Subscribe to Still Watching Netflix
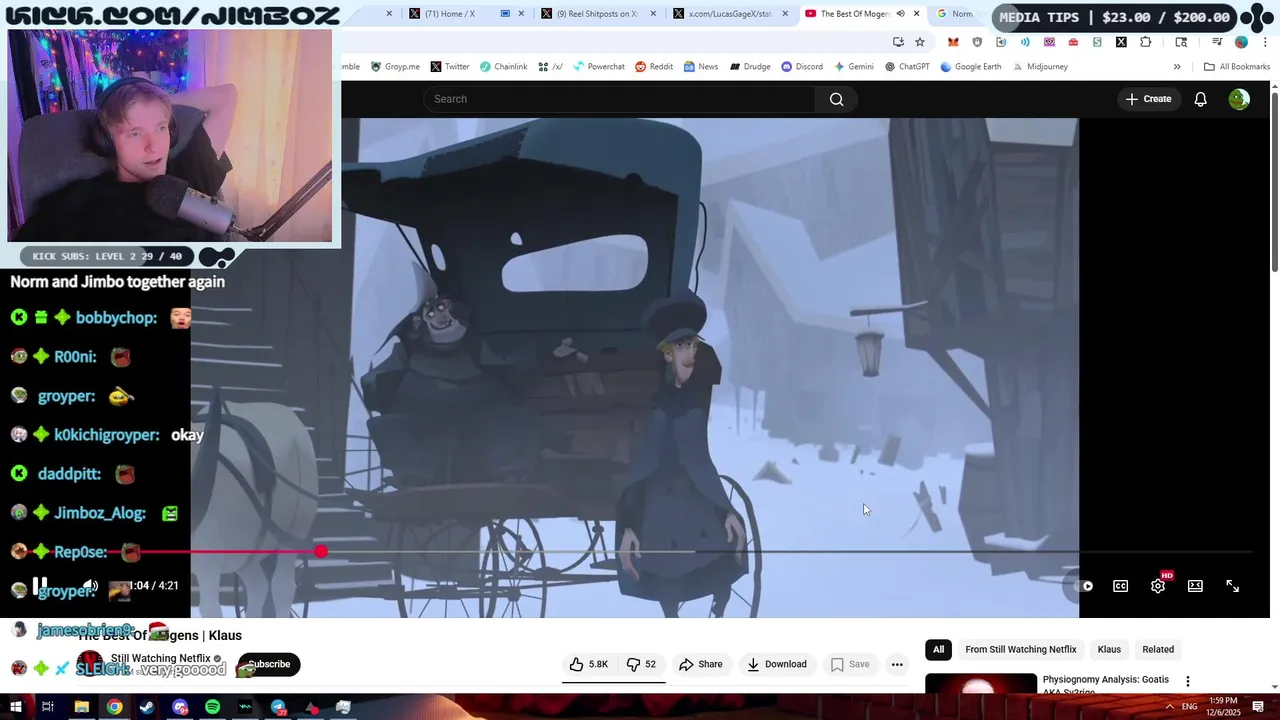Image resolution: width=1280 pixels, height=720 pixels. 268,664
